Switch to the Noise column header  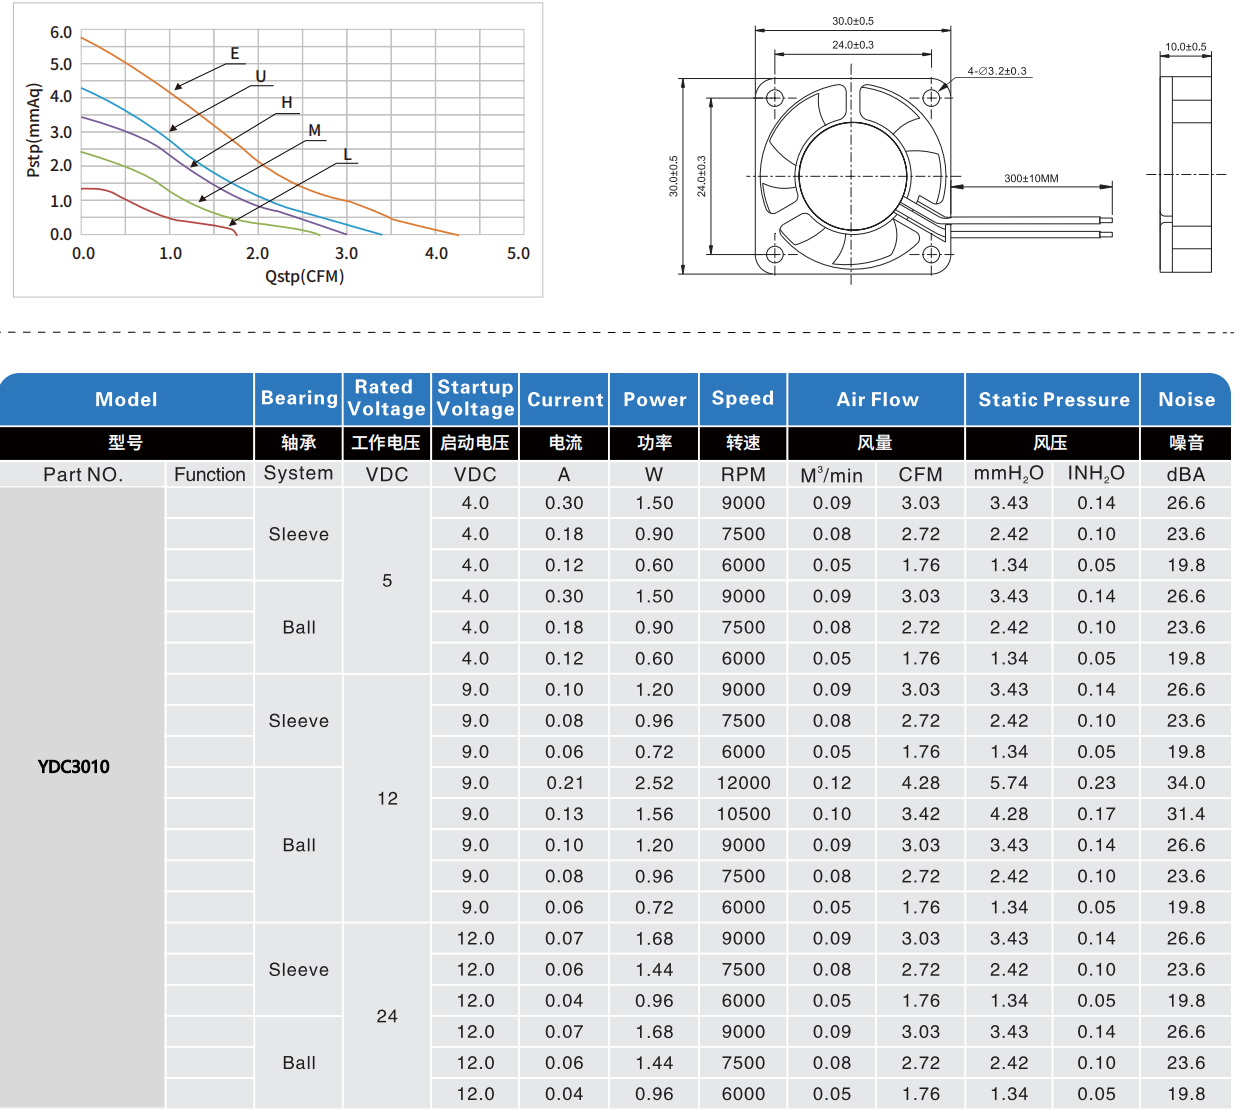pyautogui.click(x=1186, y=399)
